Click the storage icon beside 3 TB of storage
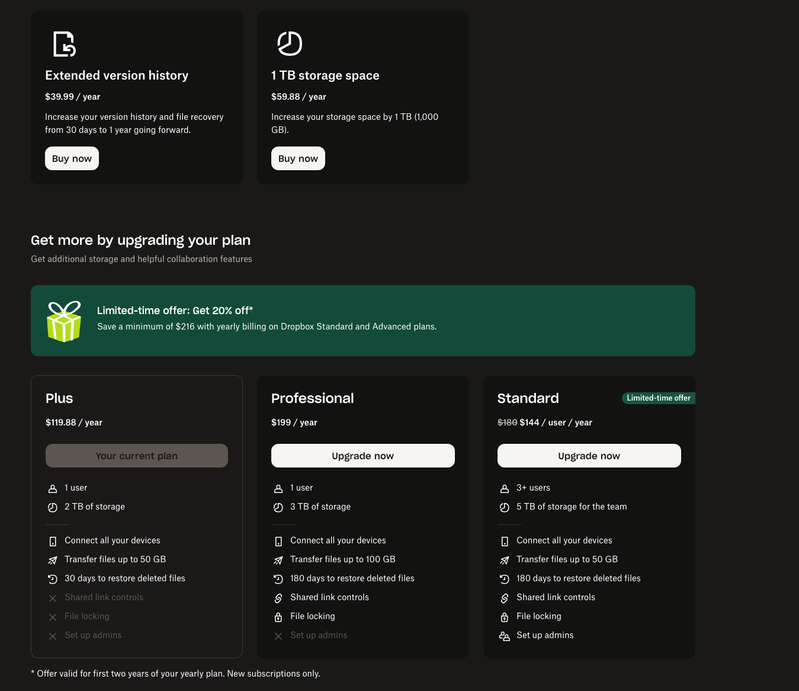This screenshot has height=691, width=799. pos(279,507)
